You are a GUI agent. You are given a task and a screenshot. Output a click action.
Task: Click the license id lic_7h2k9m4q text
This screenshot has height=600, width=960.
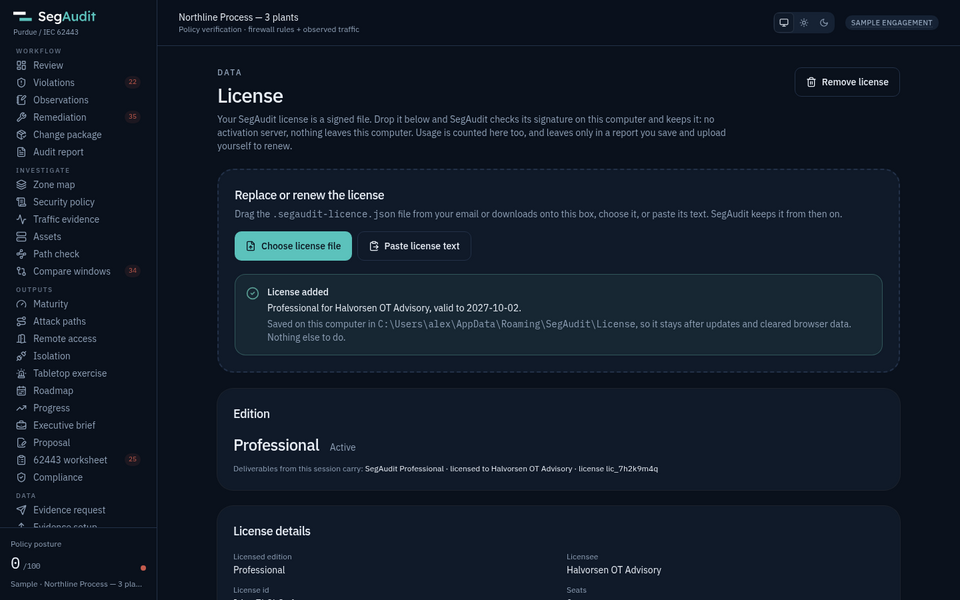coord(632,469)
